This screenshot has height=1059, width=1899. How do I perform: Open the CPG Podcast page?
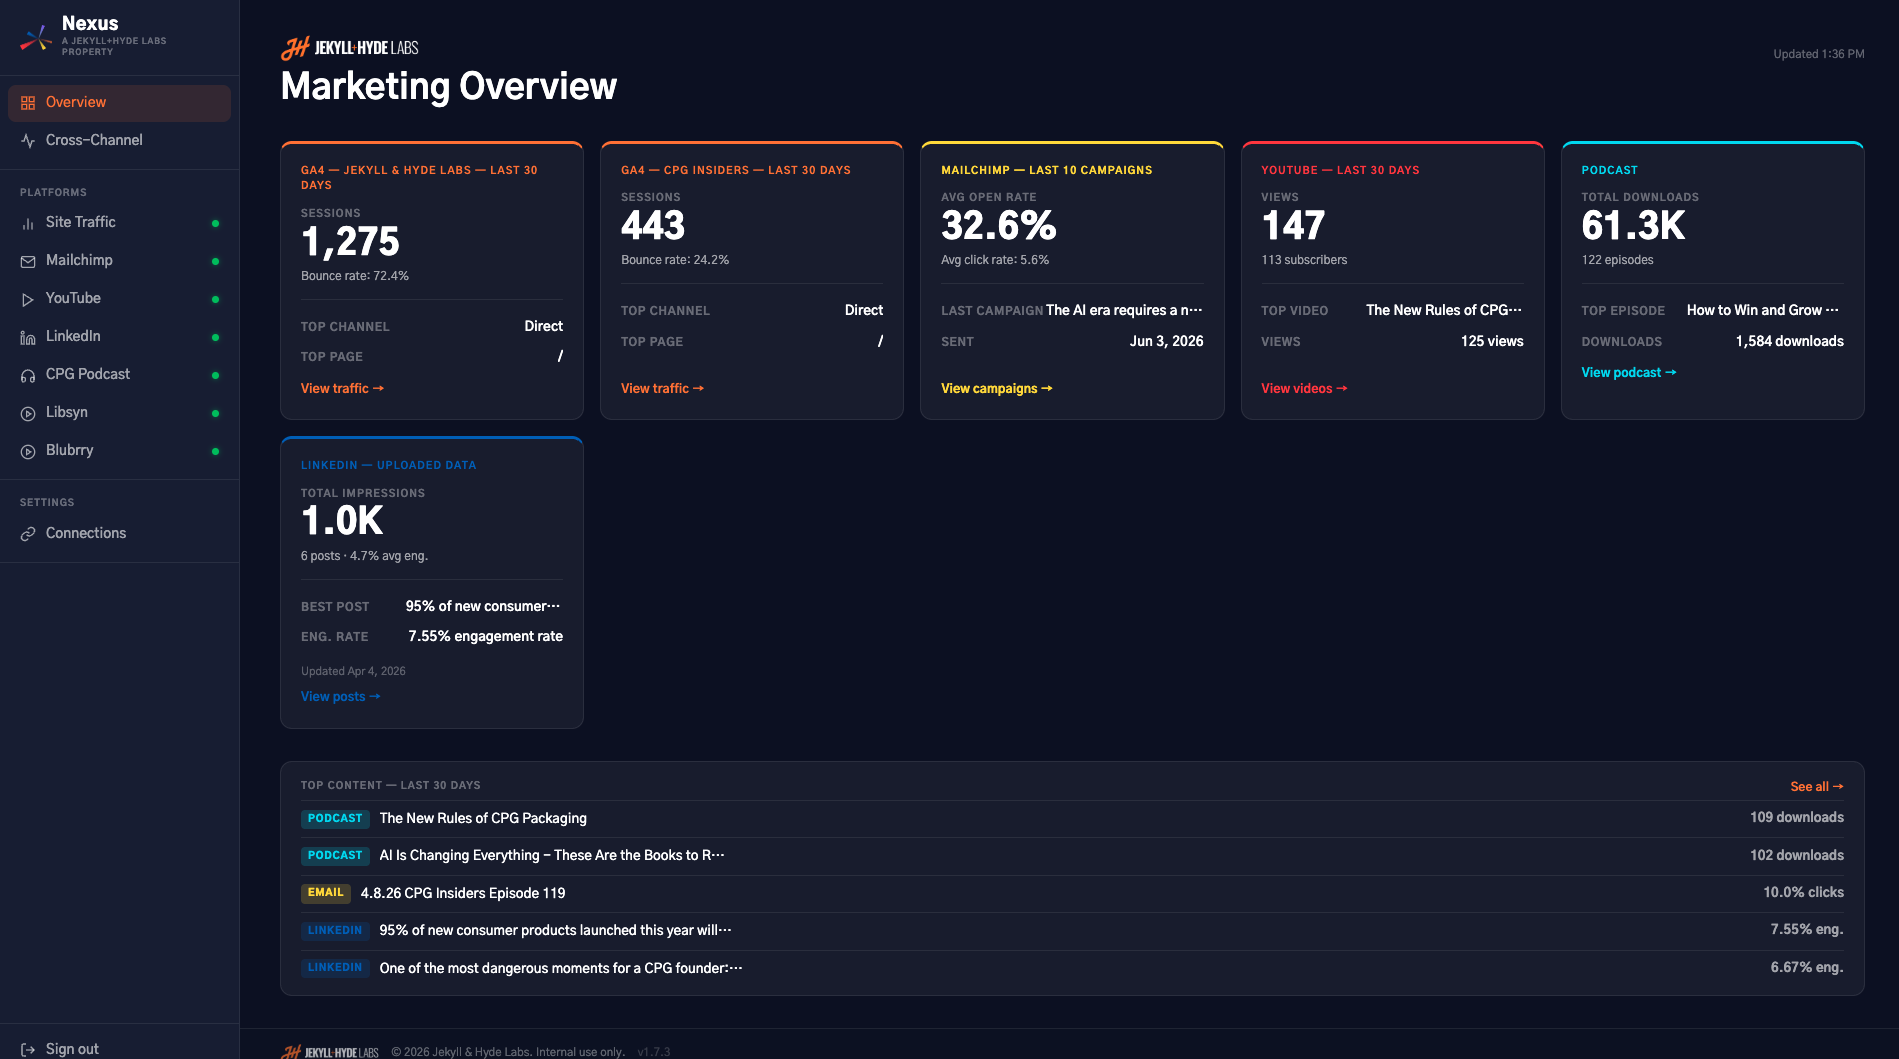click(119, 375)
